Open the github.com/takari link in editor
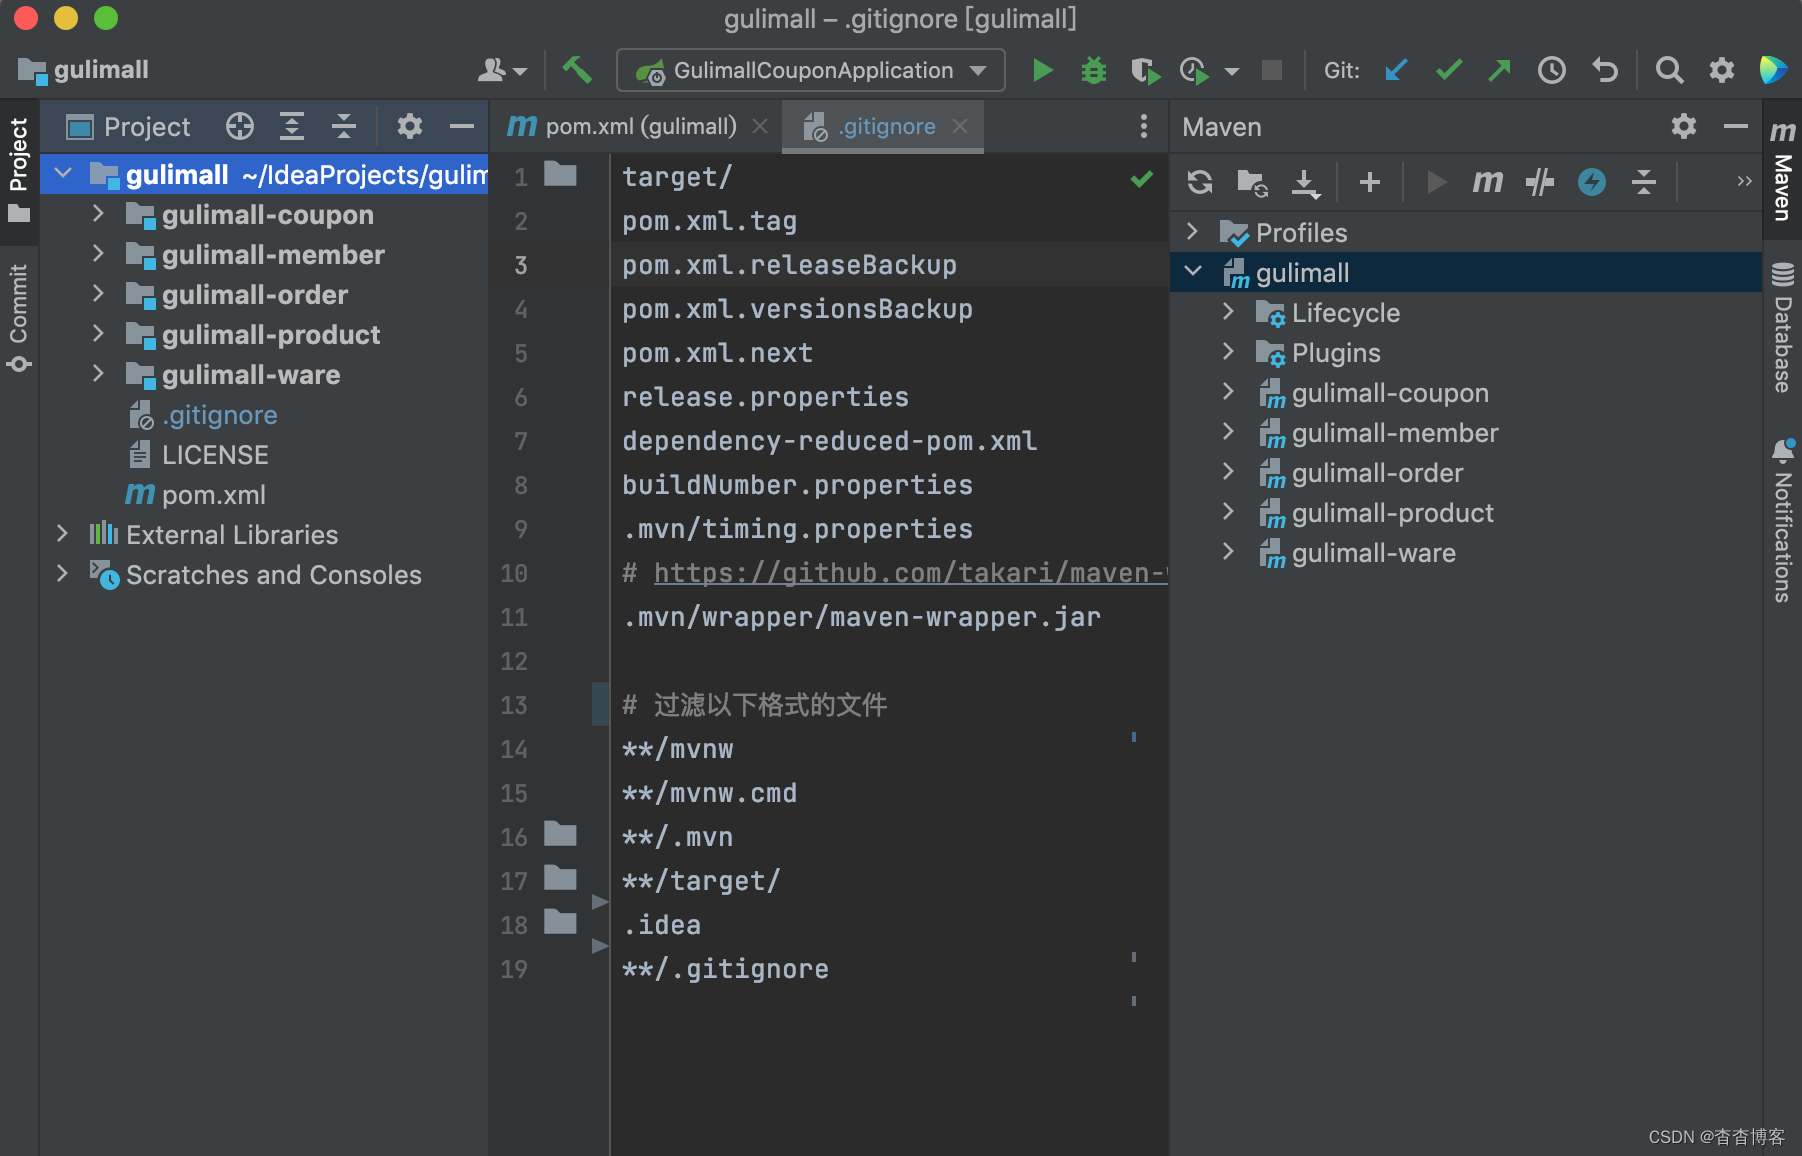 point(910,573)
